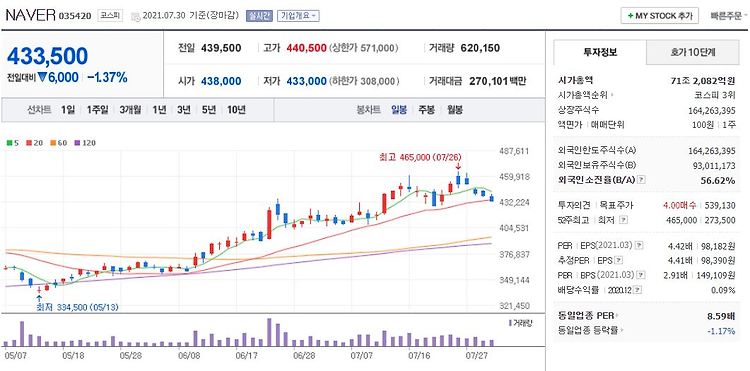The width and height of the screenshot is (750, 371).
Task: Click the 하한가 308,000 label
Action: 364,82
